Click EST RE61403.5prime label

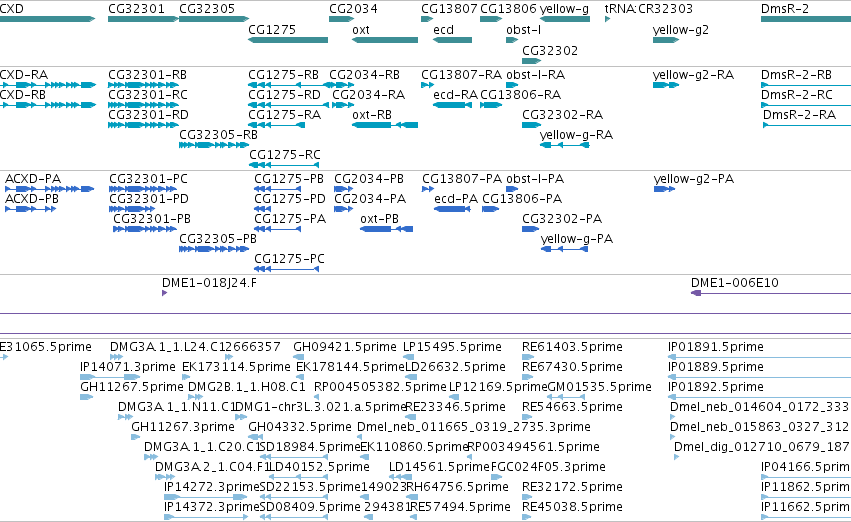(x=572, y=347)
